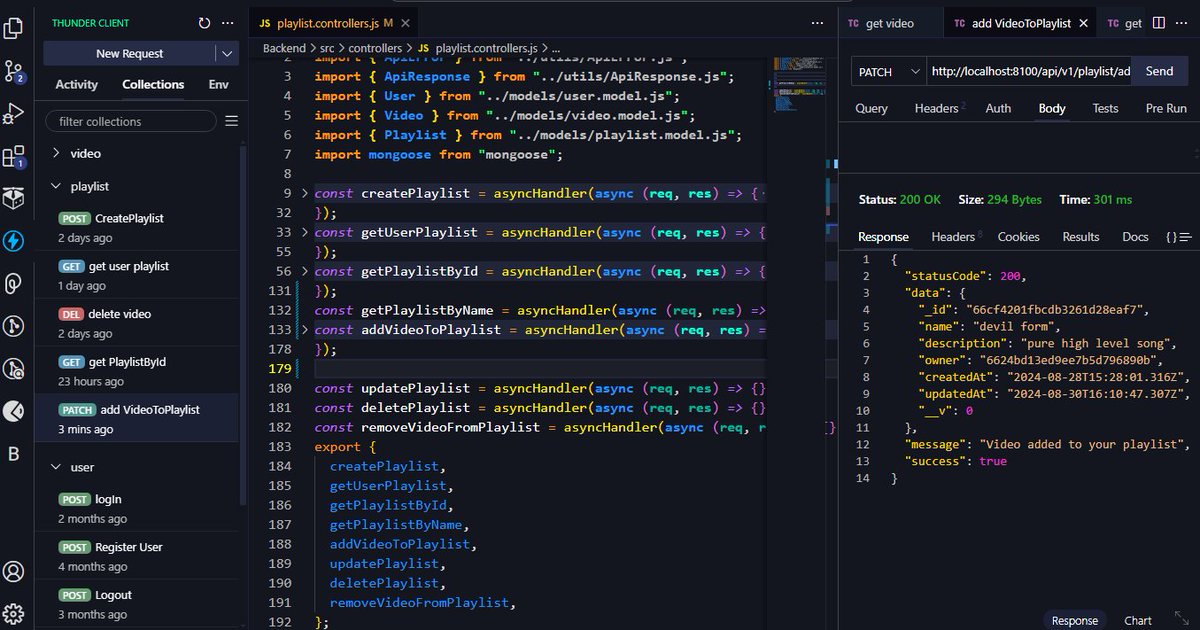Click the B icon in activity bar

click(x=14, y=454)
